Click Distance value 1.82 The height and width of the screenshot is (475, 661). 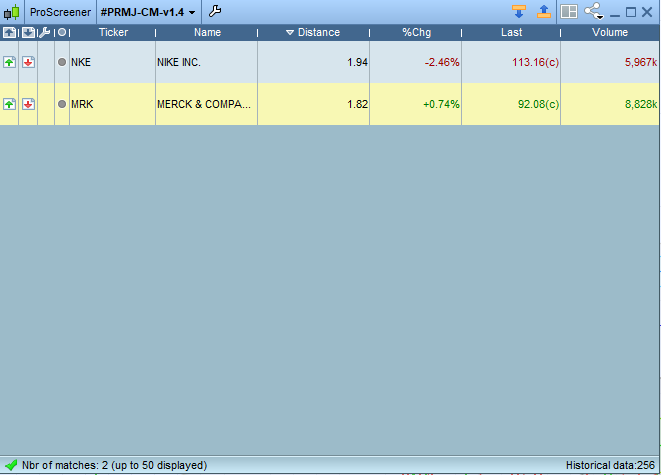[357, 105]
